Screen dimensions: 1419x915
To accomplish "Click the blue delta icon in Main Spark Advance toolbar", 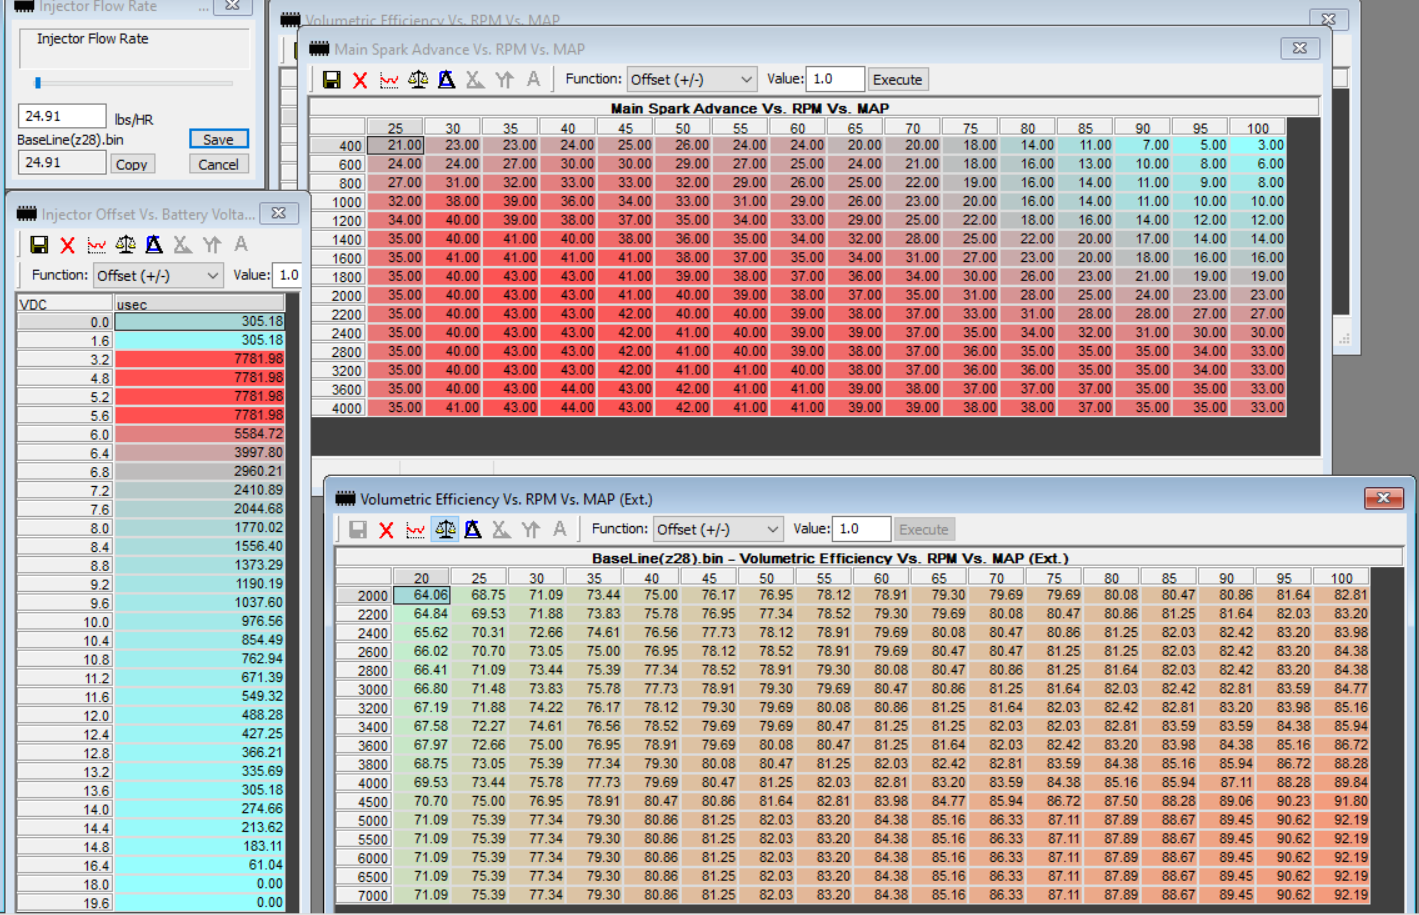I will pyautogui.click(x=446, y=80).
